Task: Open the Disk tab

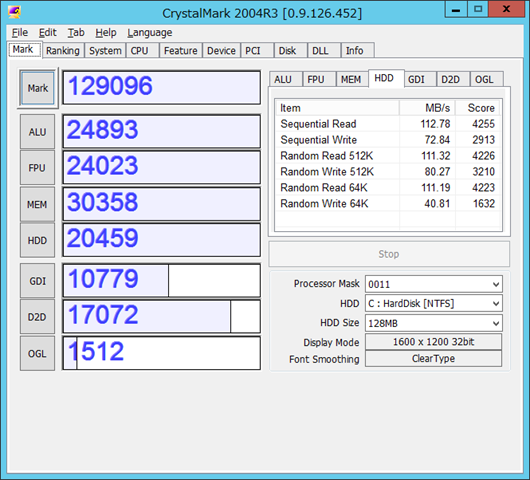Action: click(287, 51)
